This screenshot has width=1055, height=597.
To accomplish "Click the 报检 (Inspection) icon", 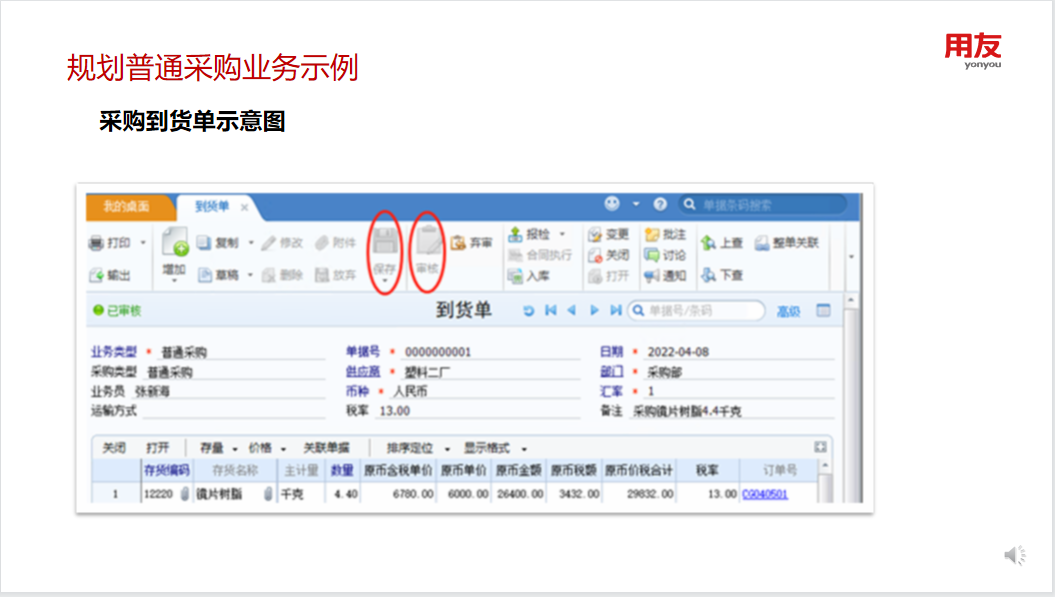I will coord(515,234).
